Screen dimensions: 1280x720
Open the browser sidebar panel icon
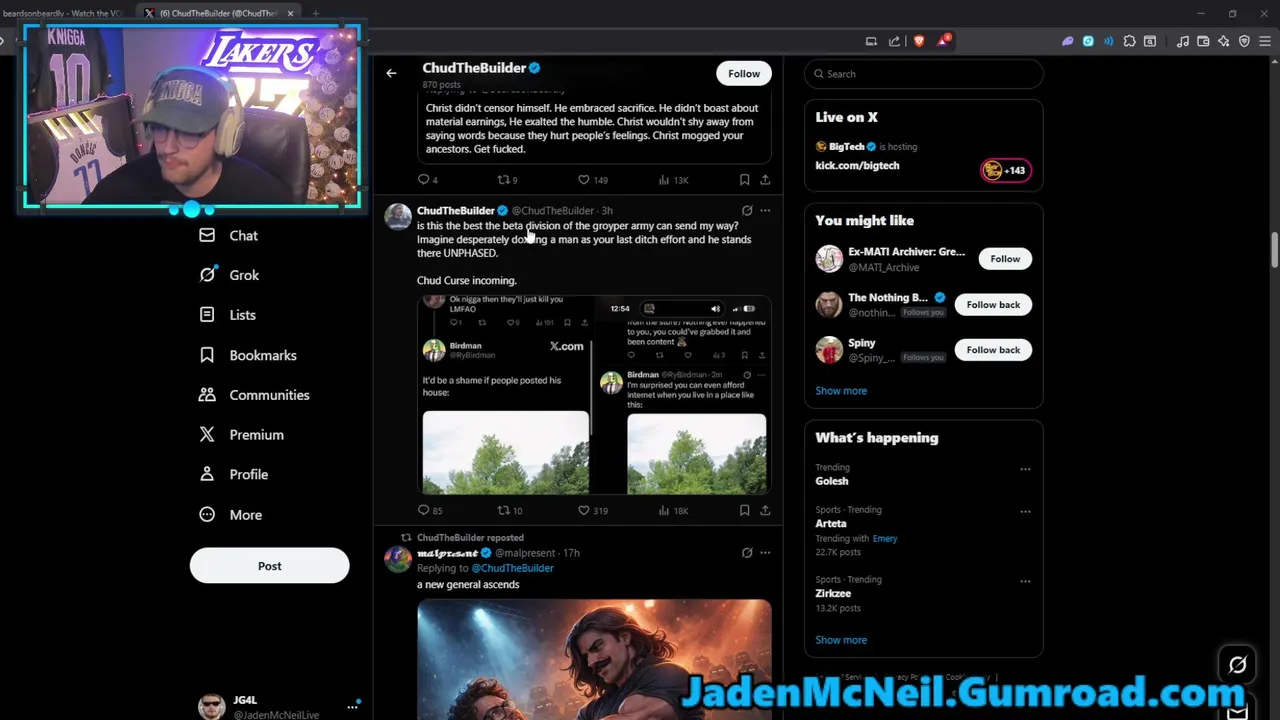click(x=1150, y=41)
